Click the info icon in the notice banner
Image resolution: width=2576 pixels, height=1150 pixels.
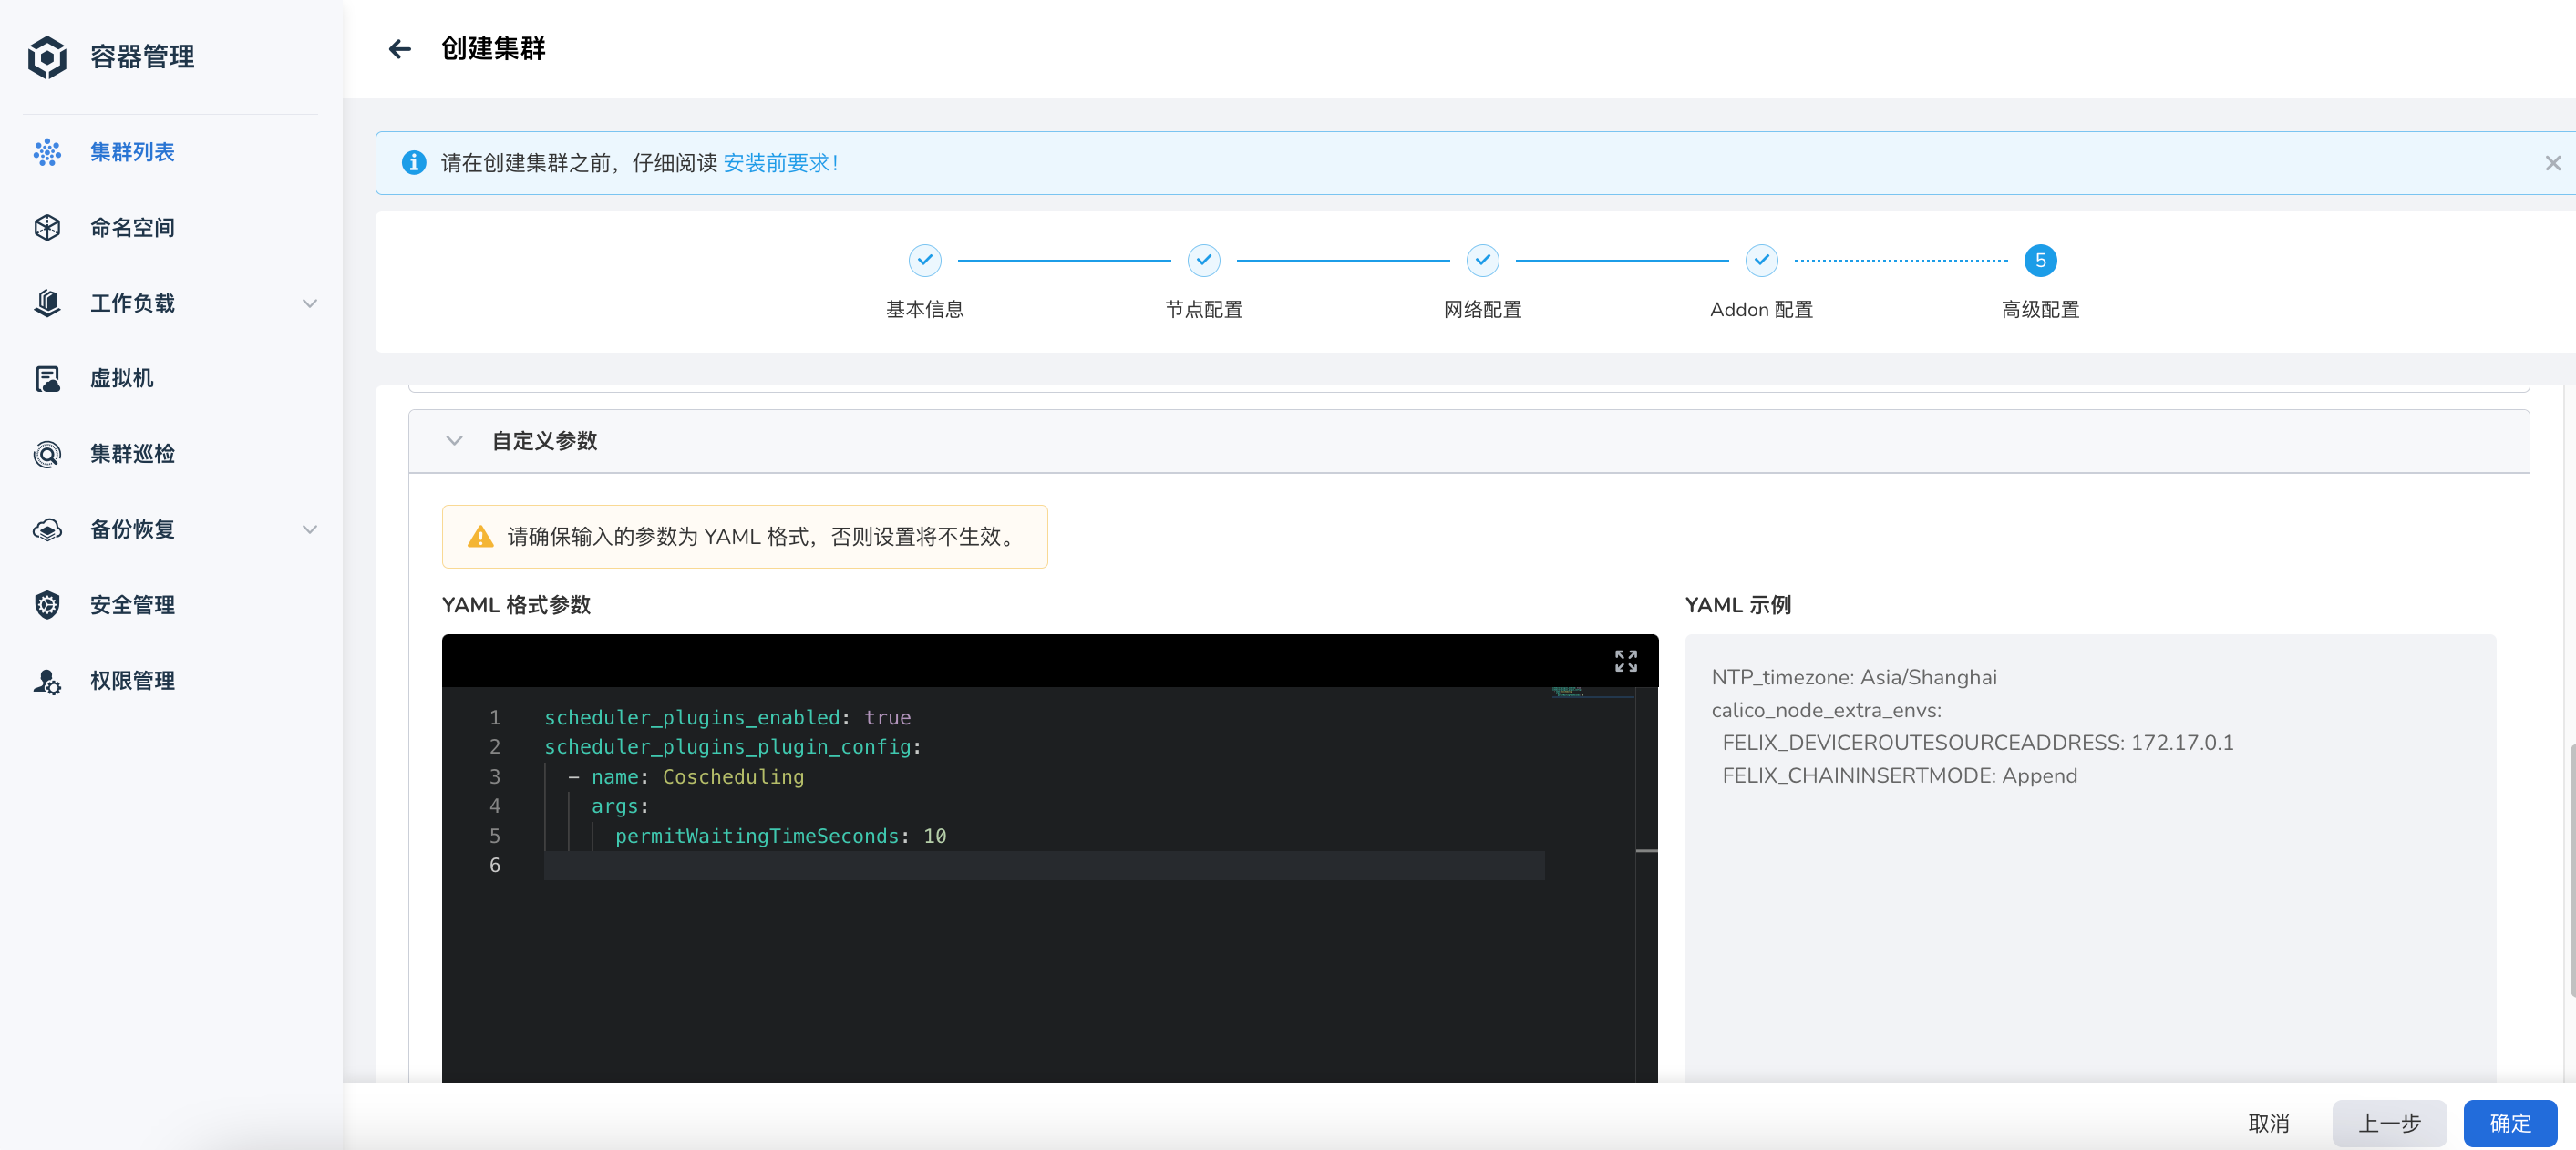pos(413,162)
